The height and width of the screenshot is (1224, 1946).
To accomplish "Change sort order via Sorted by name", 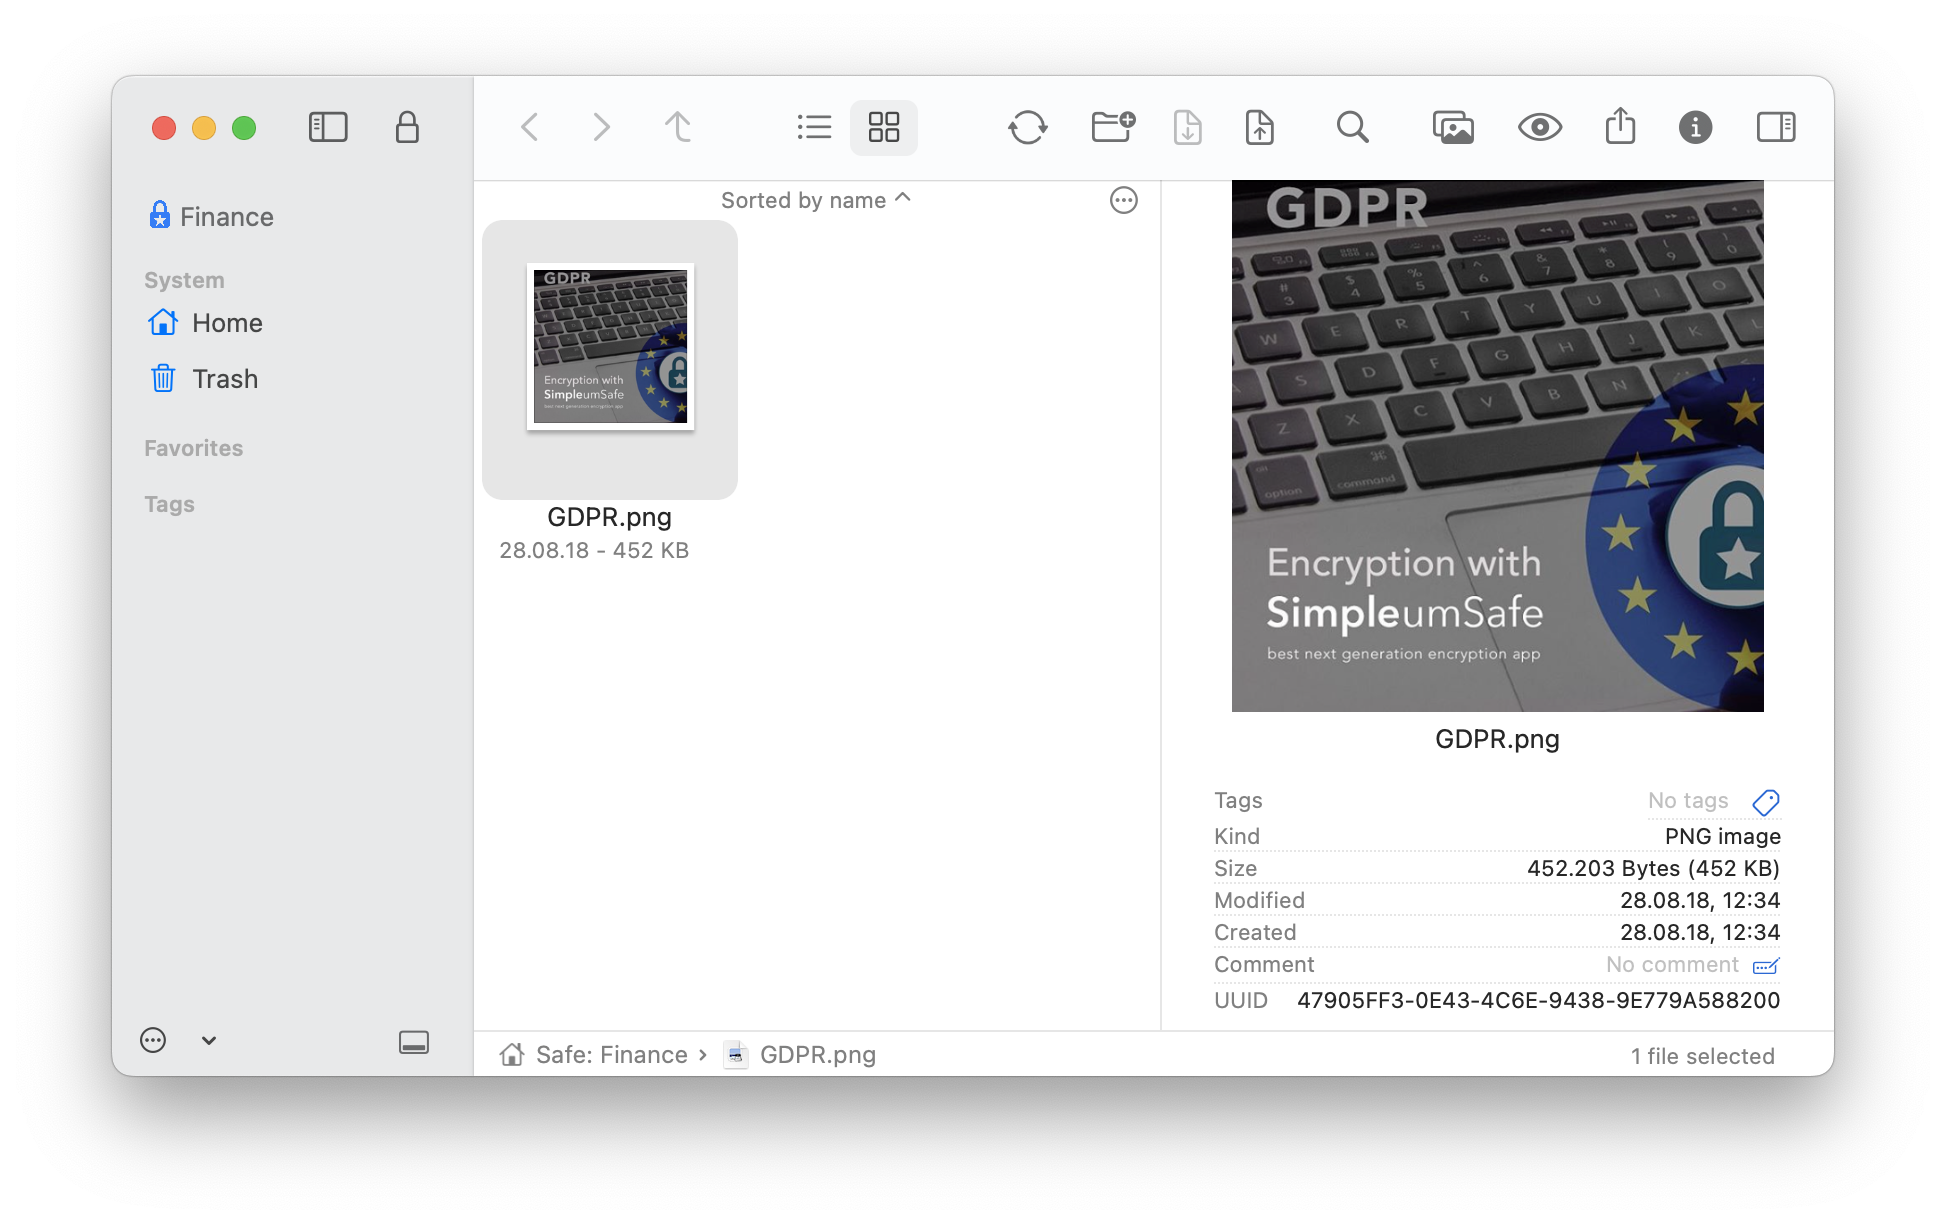I will [x=816, y=200].
